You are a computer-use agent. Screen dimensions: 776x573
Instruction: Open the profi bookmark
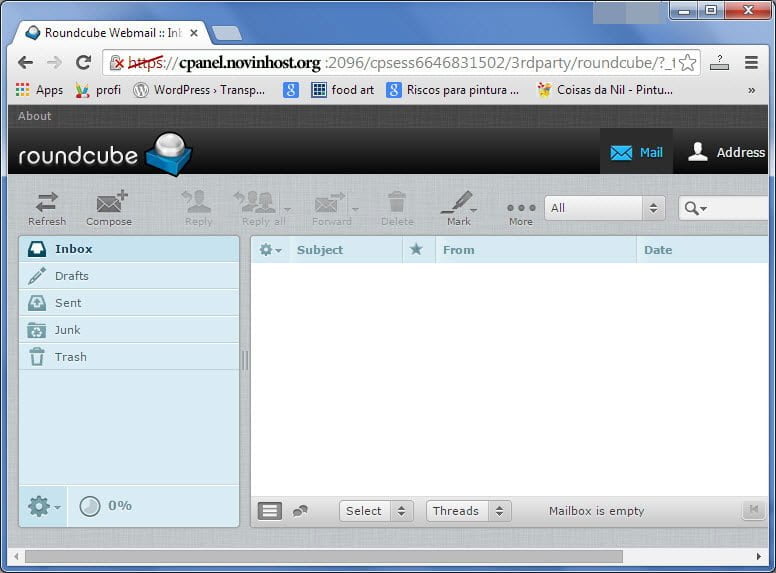pos(98,90)
